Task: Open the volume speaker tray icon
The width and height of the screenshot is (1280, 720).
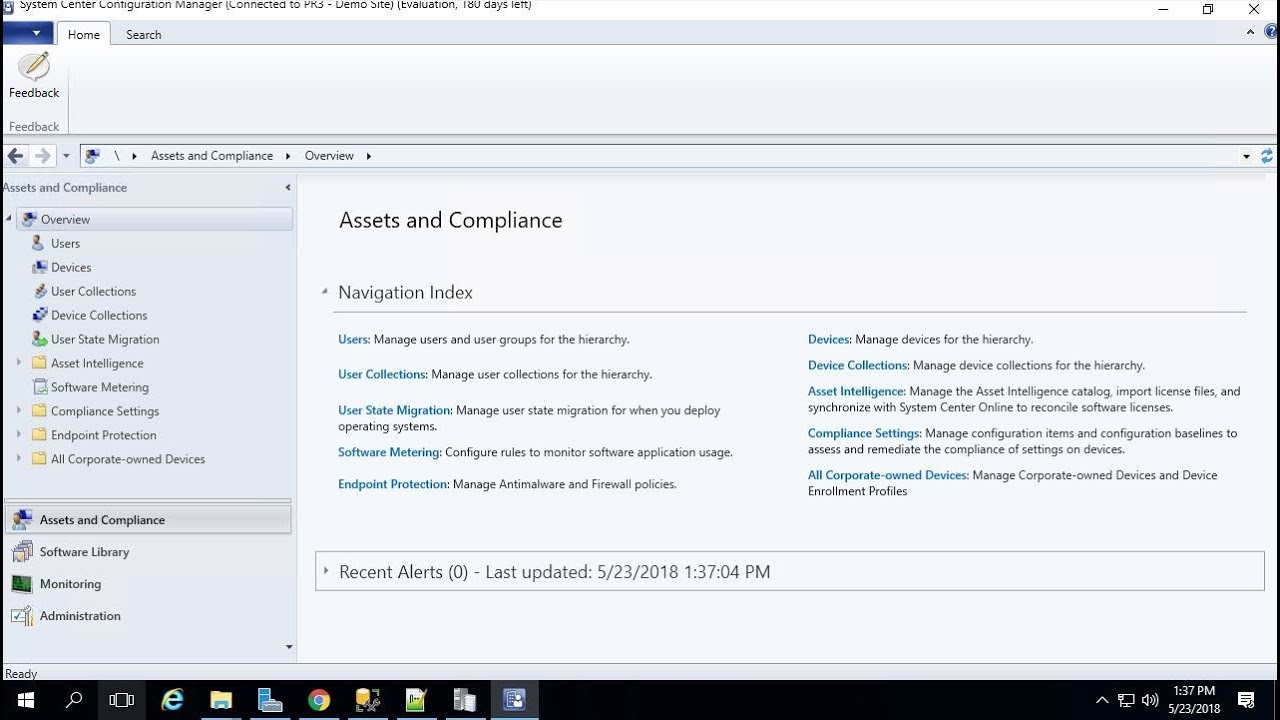Action: [x=1150, y=700]
